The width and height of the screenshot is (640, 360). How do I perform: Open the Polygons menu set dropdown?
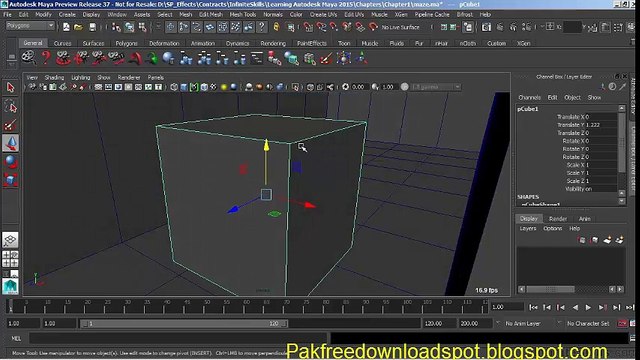30,26
